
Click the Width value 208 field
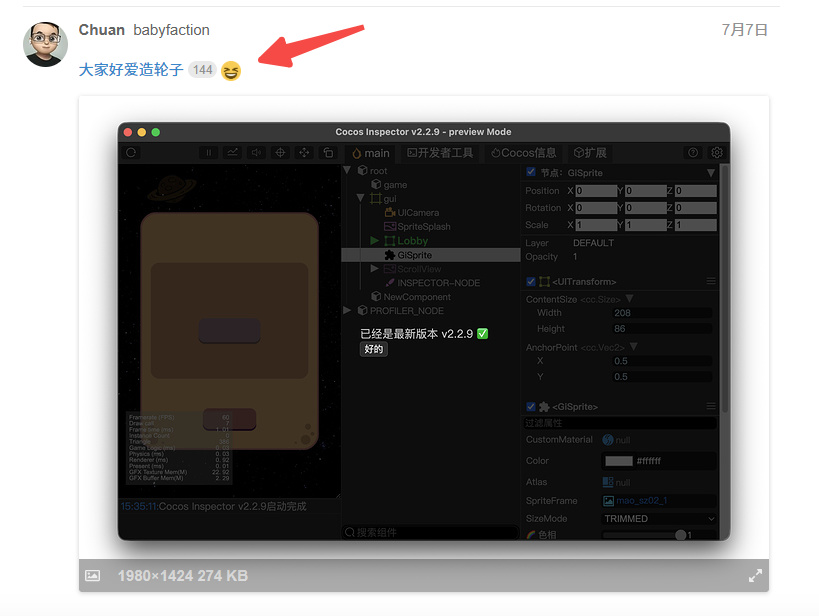tap(662, 313)
